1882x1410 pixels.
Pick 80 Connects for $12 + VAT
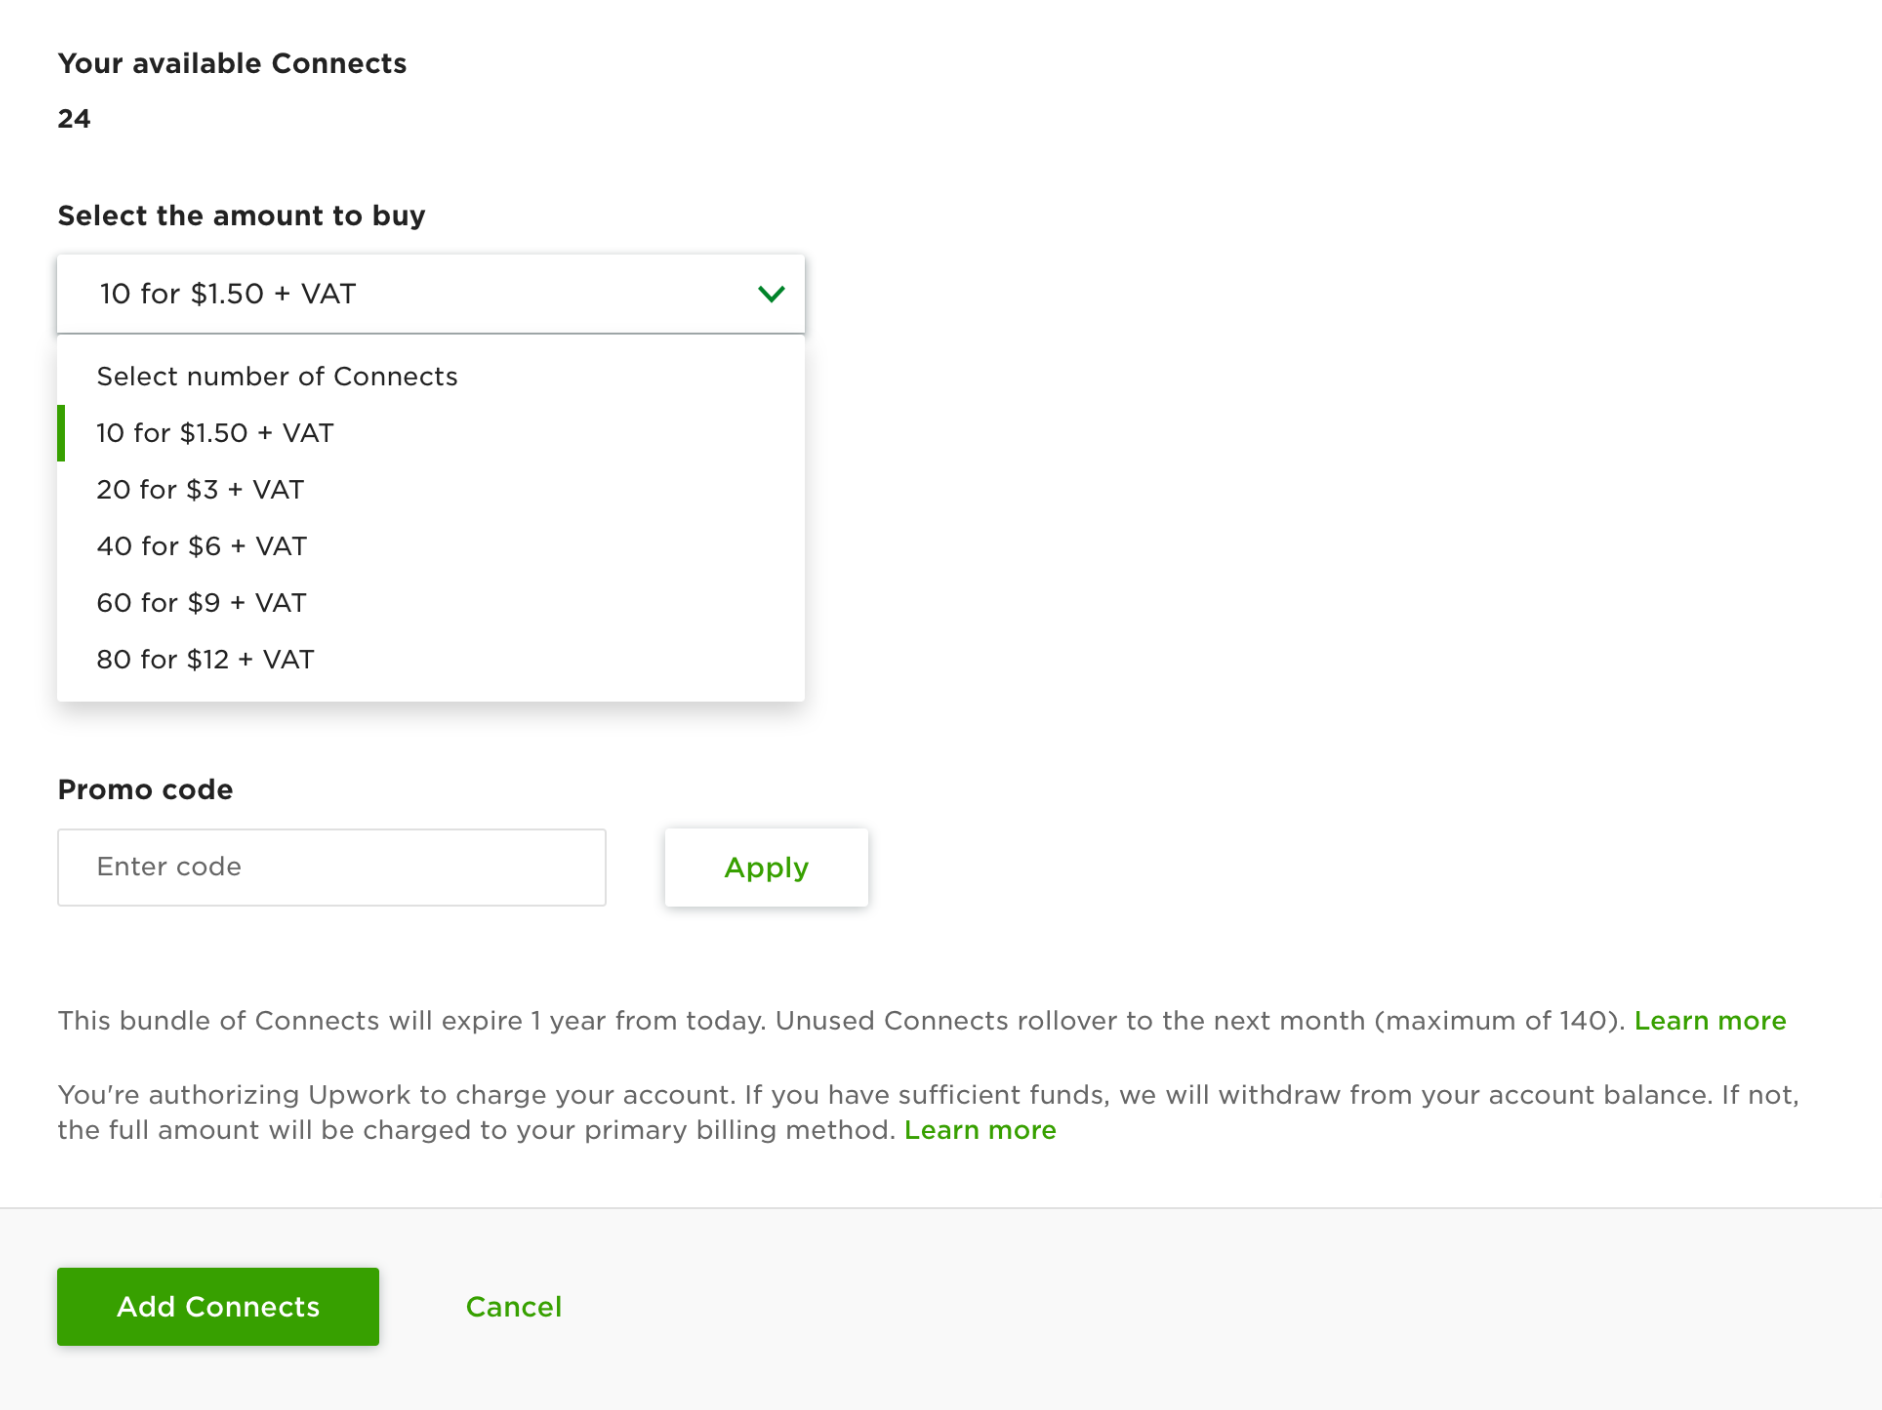click(431, 660)
